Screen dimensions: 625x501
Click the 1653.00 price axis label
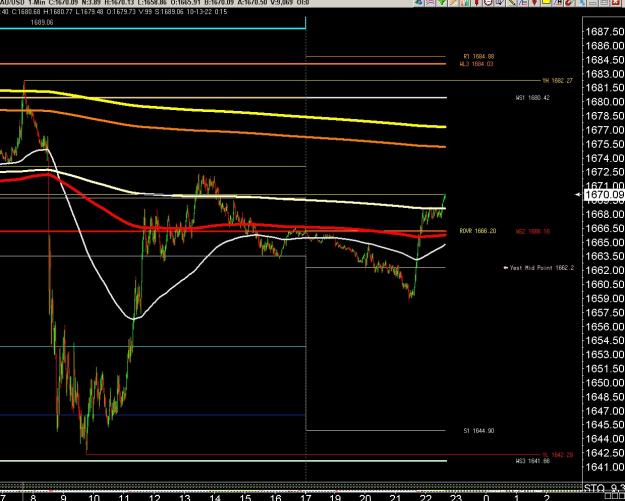604,354
